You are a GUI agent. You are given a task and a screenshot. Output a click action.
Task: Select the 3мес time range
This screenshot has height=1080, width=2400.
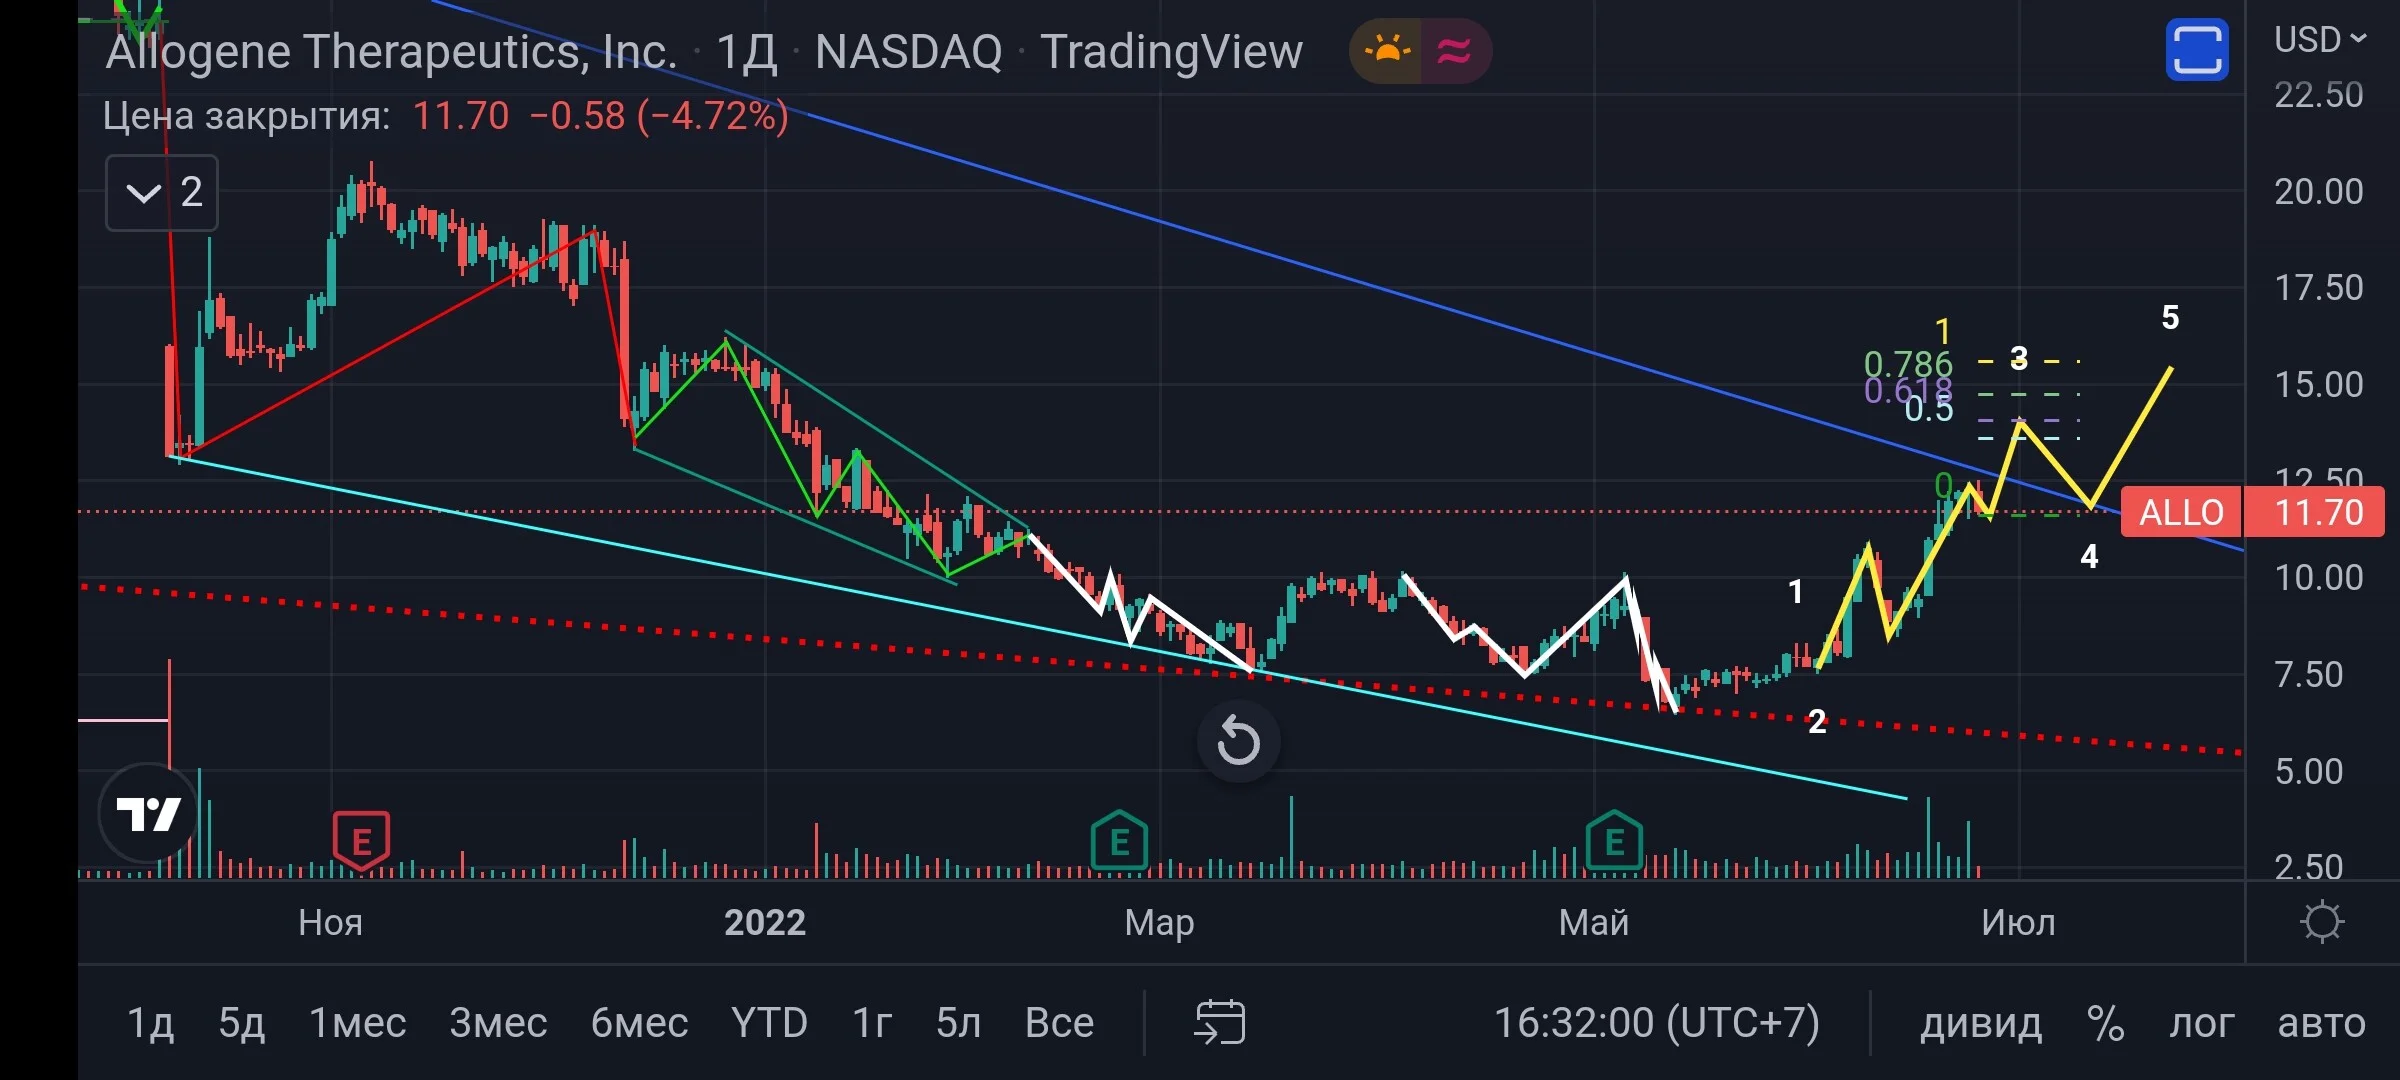pyautogui.click(x=498, y=1023)
